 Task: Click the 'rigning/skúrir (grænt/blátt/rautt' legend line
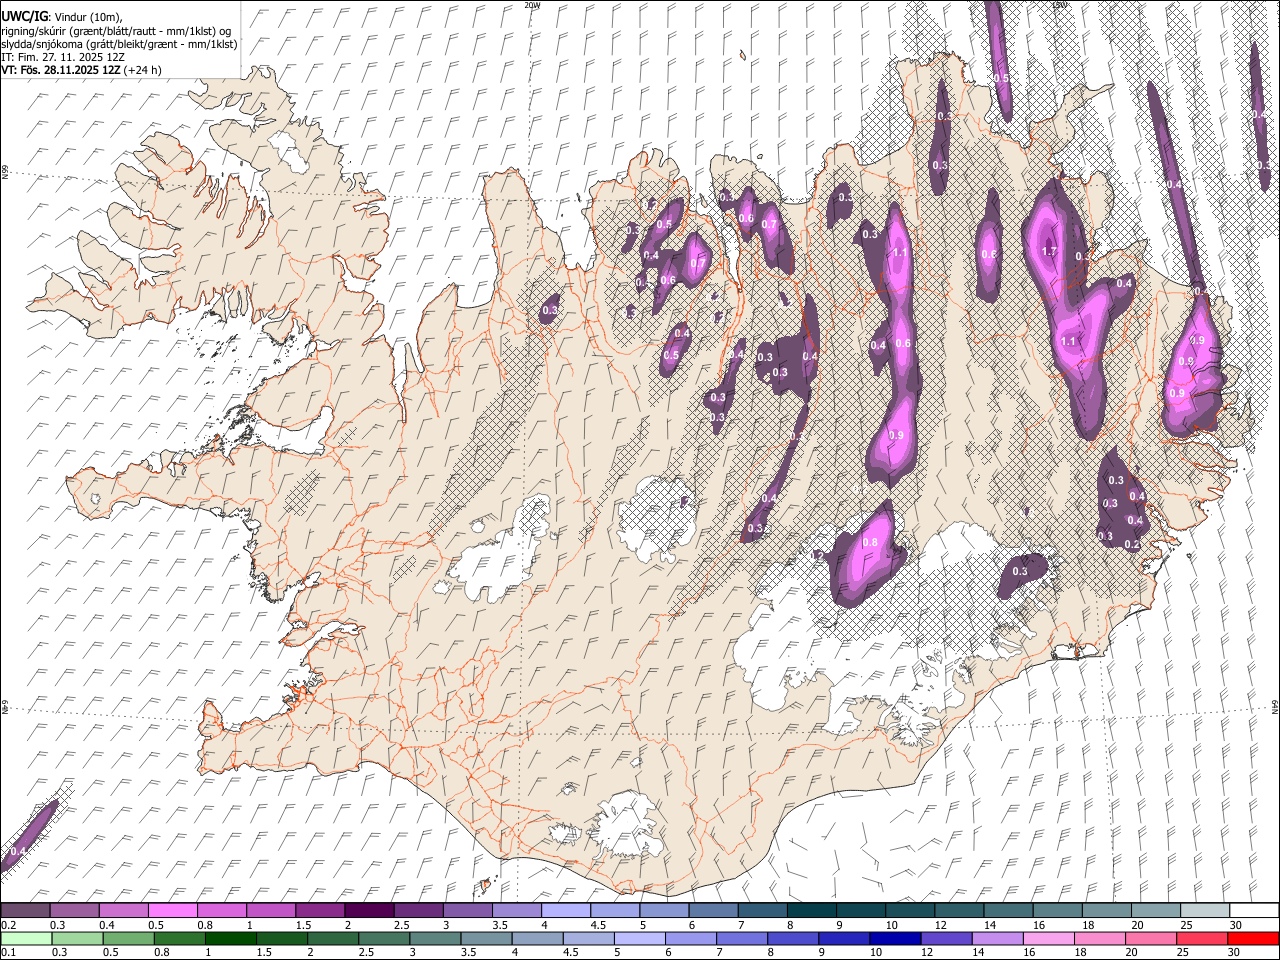pos(114,31)
